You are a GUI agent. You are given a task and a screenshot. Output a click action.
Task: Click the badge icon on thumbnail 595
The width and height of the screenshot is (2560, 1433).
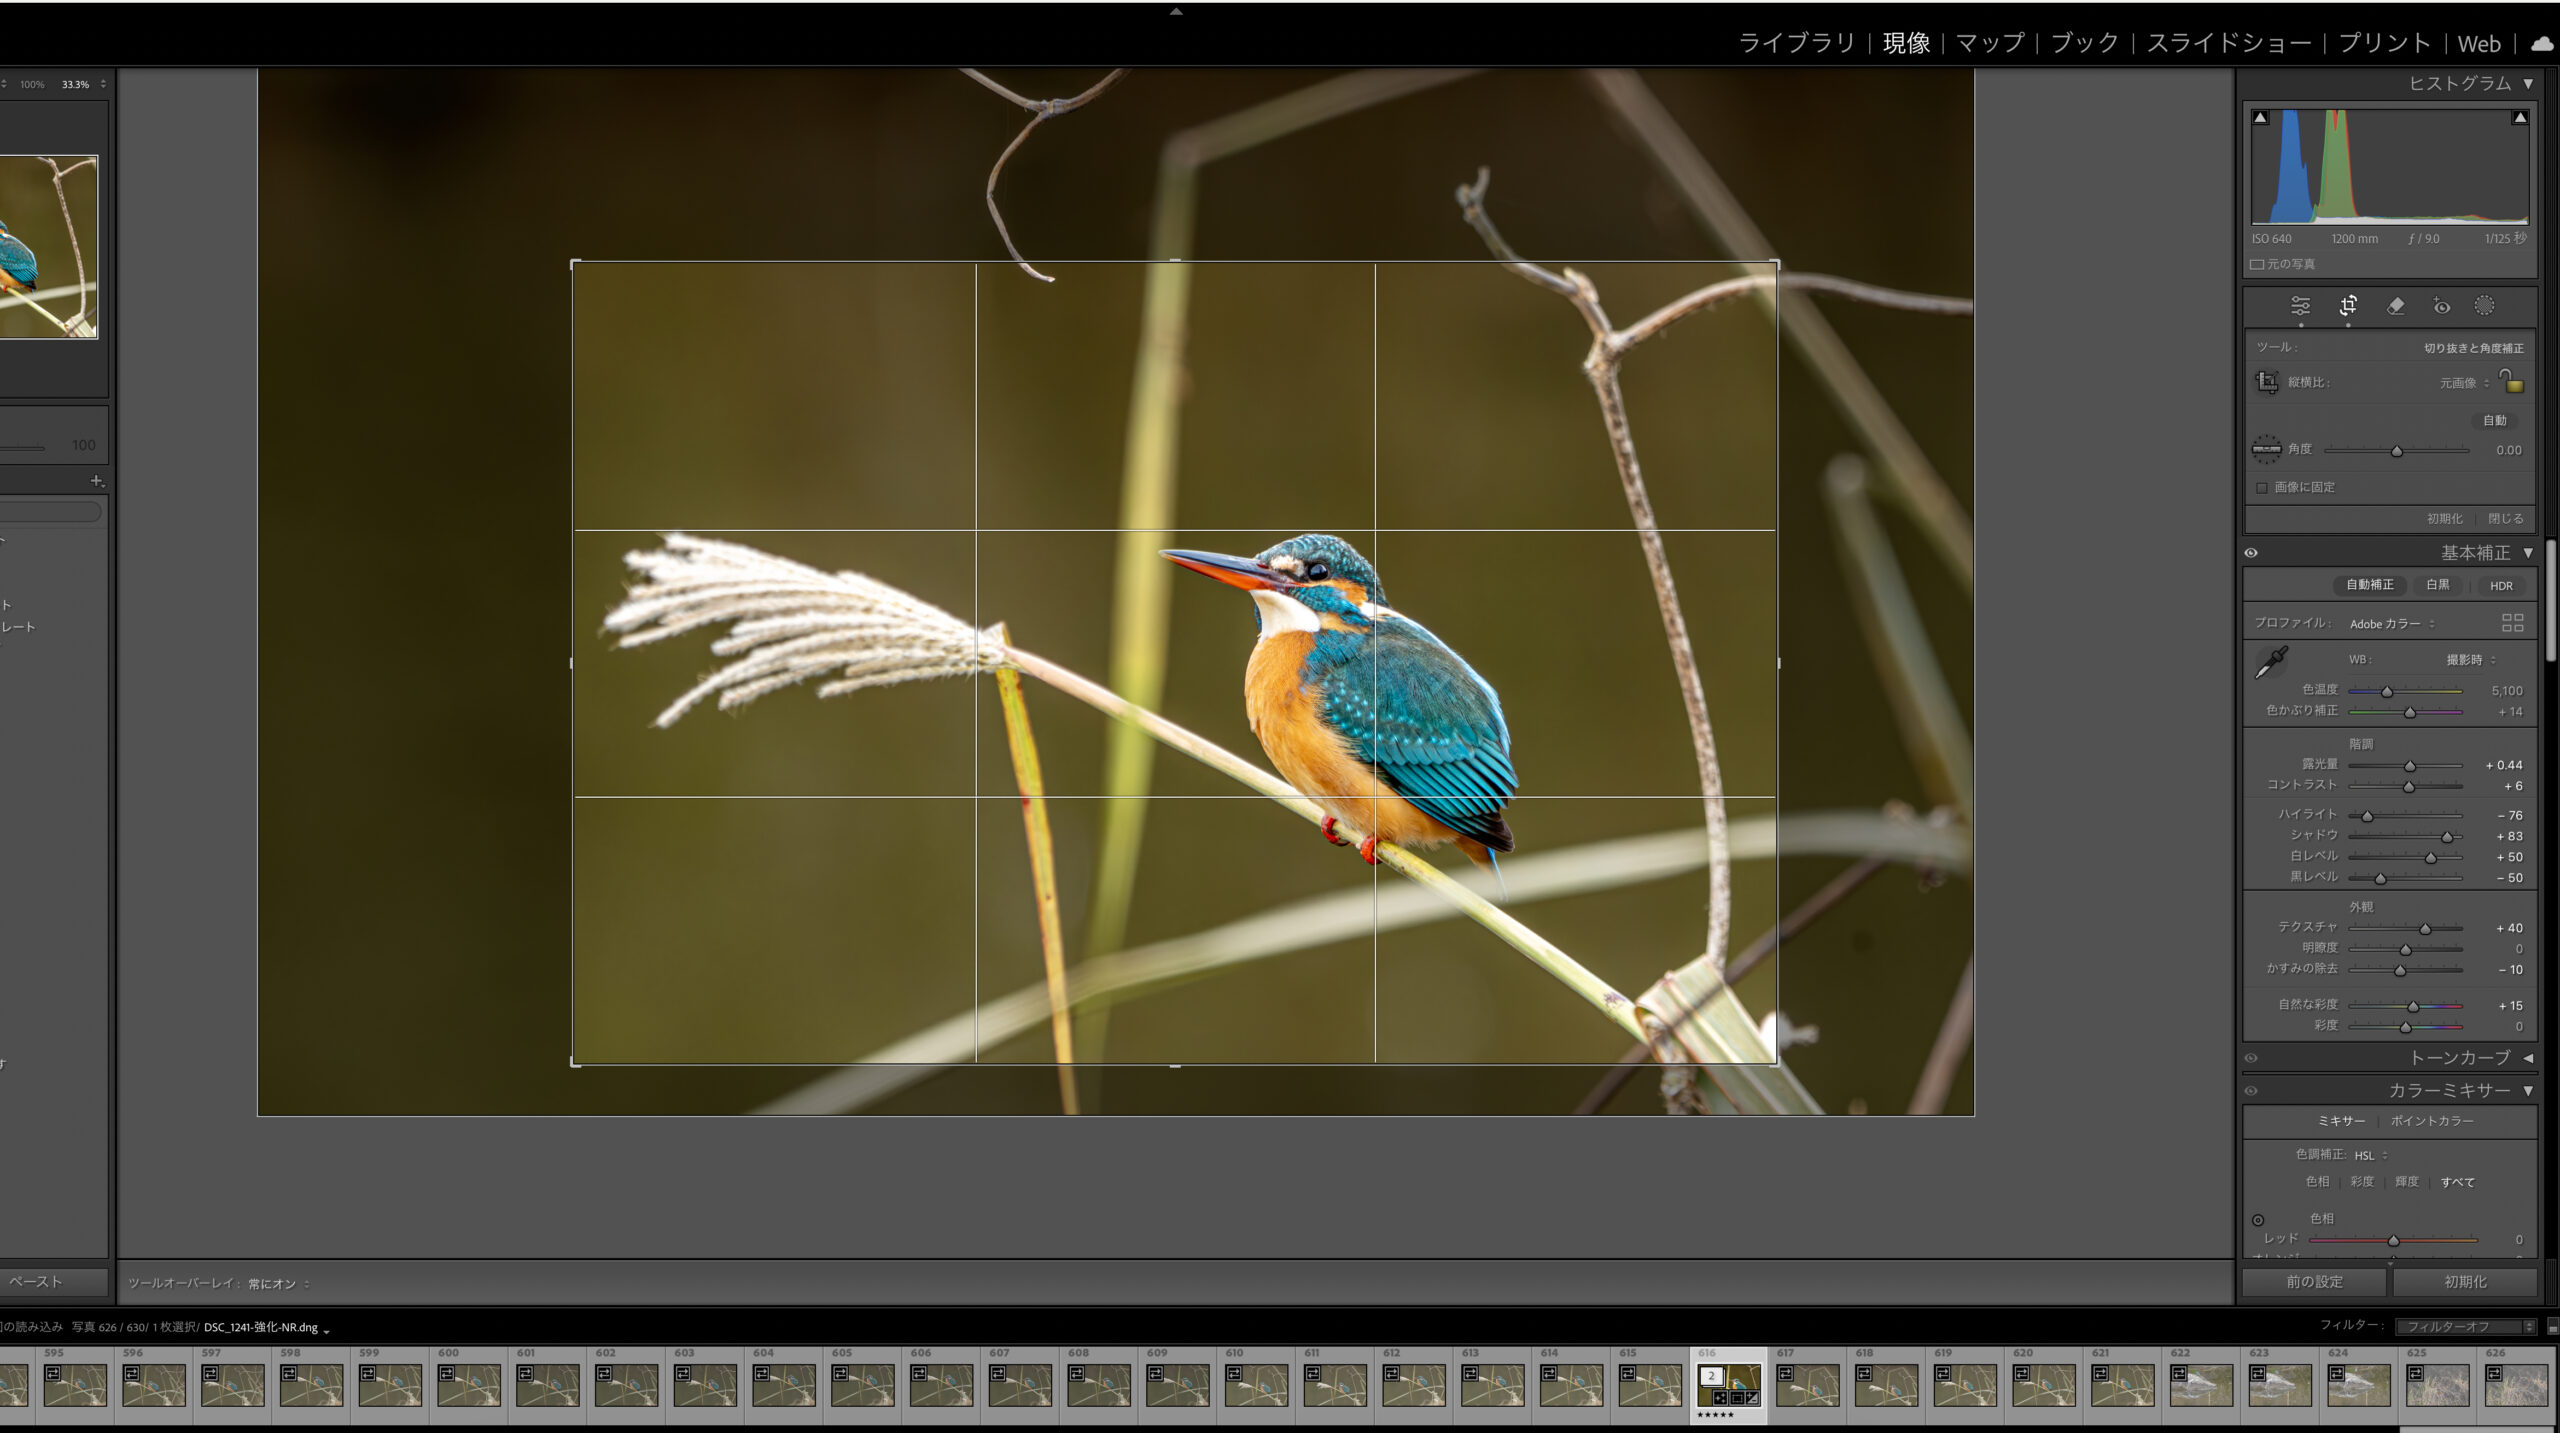[x=53, y=1374]
